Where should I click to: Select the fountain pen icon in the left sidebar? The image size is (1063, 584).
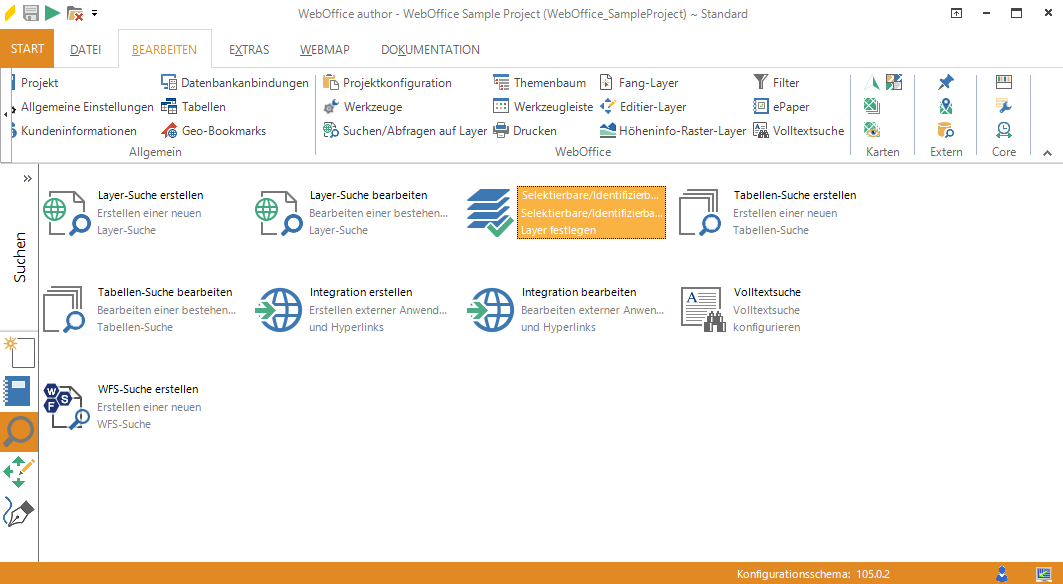tap(19, 511)
